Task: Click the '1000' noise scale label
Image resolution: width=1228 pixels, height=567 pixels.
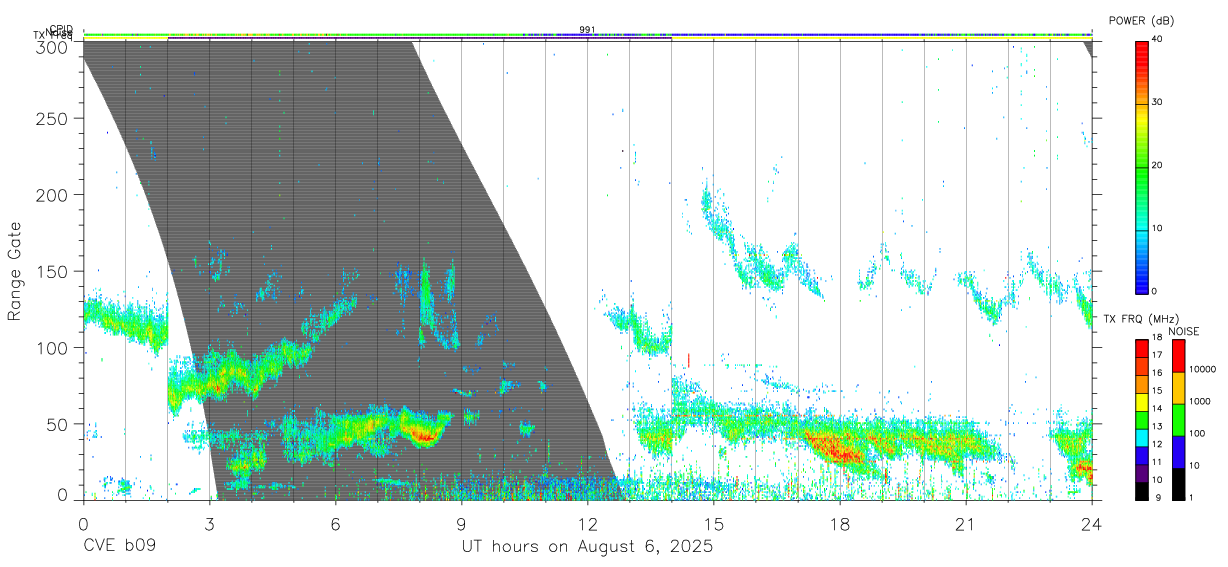Action: point(1200,402)
